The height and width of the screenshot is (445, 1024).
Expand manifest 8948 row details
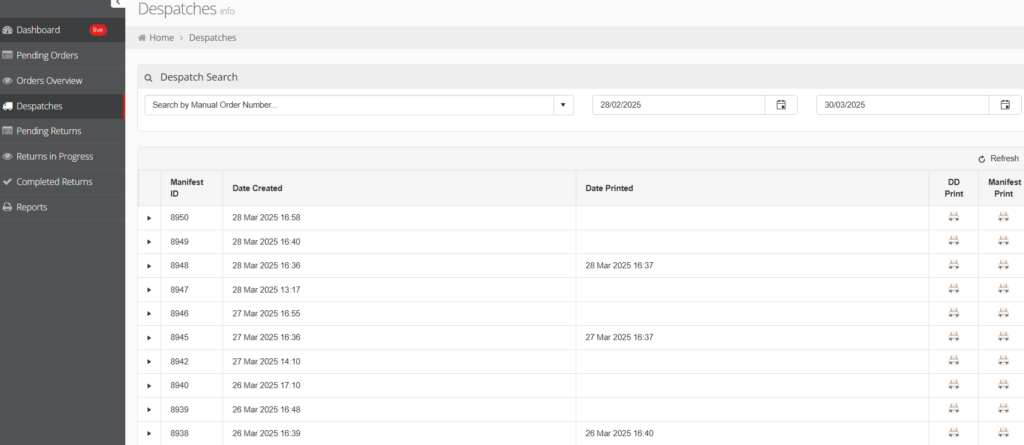[x=149, y=266]
